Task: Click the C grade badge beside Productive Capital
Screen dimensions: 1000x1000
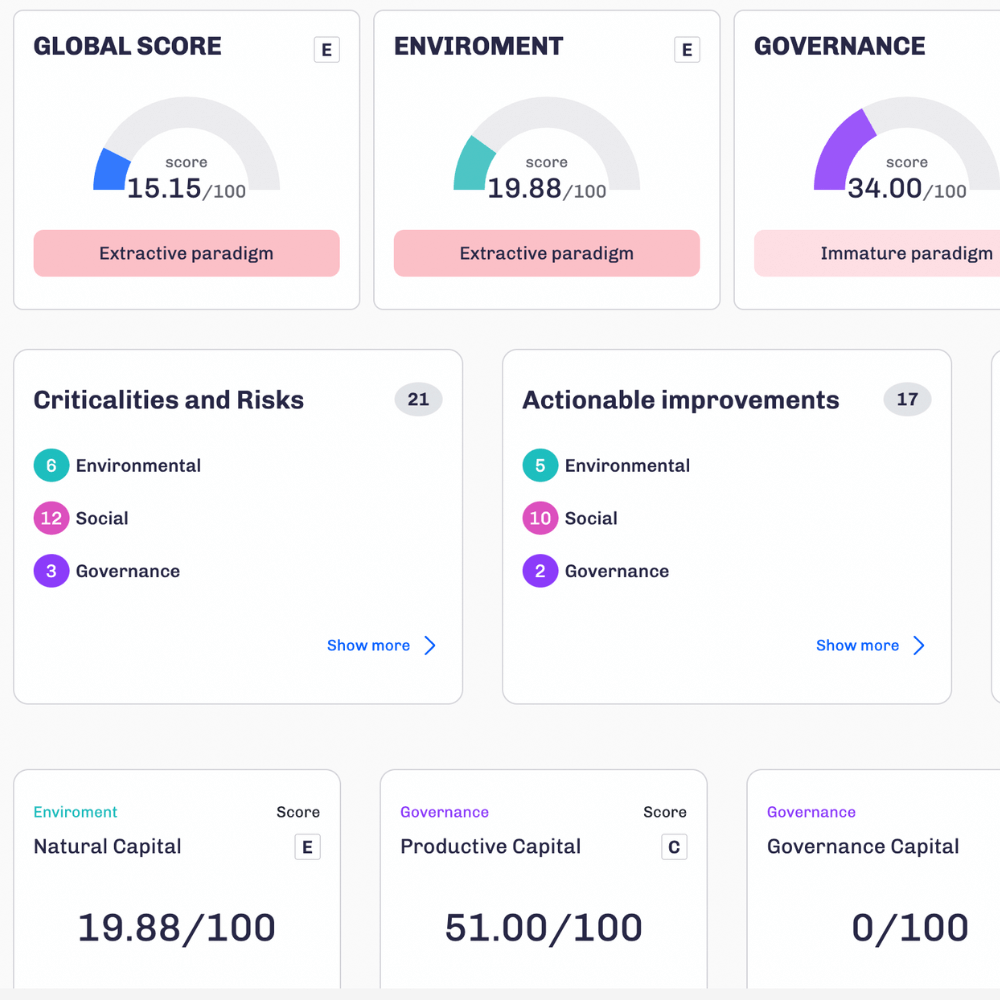Action: tap(674, 847)
